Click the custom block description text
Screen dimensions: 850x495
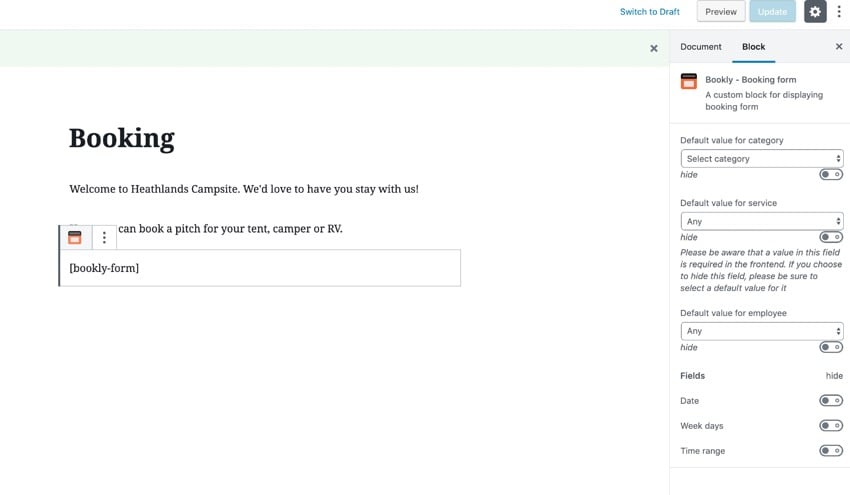point(764,101)
